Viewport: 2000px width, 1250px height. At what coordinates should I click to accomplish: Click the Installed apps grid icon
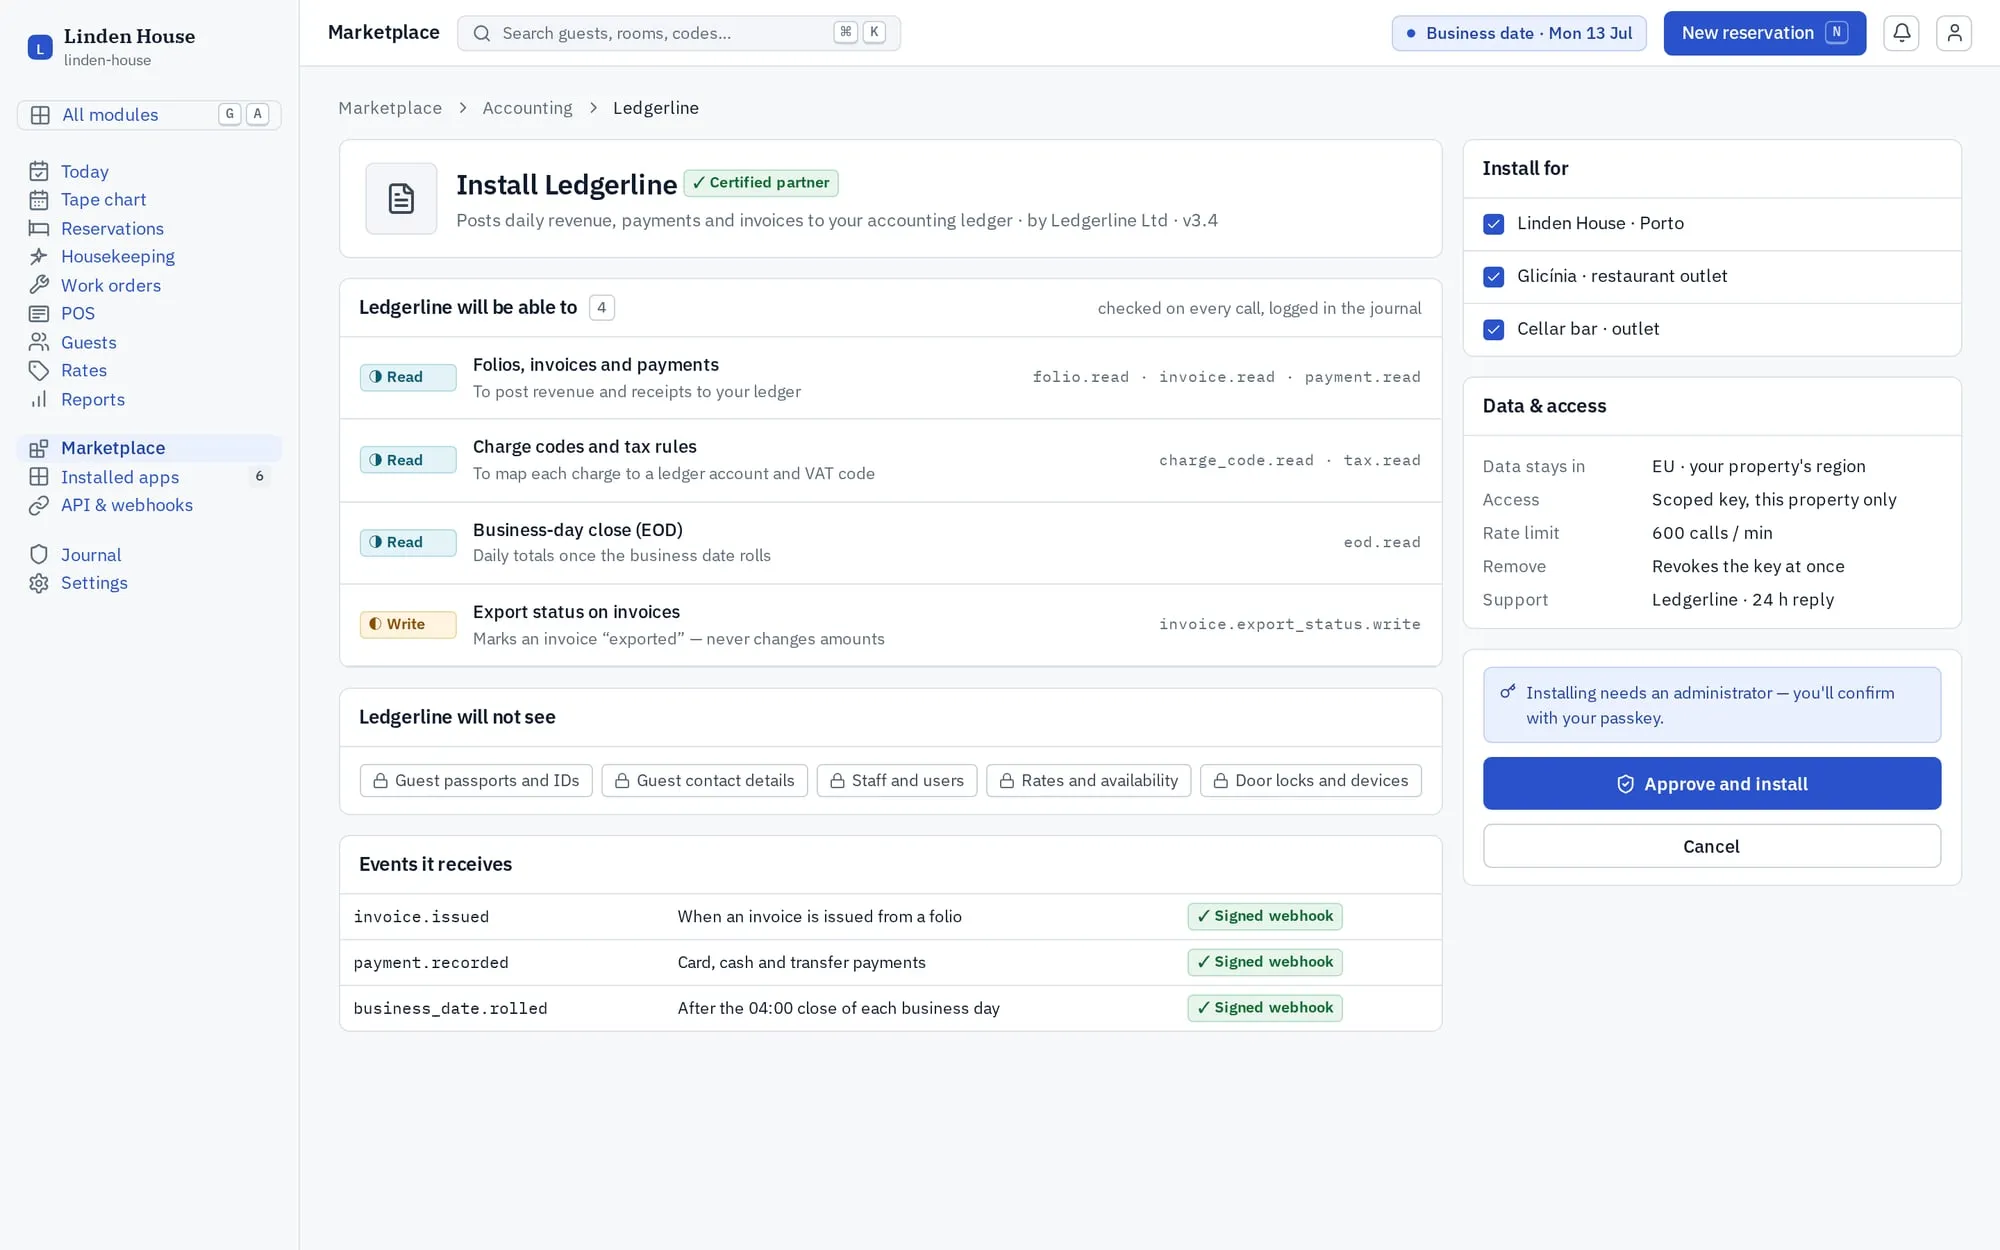coord(39,477)
